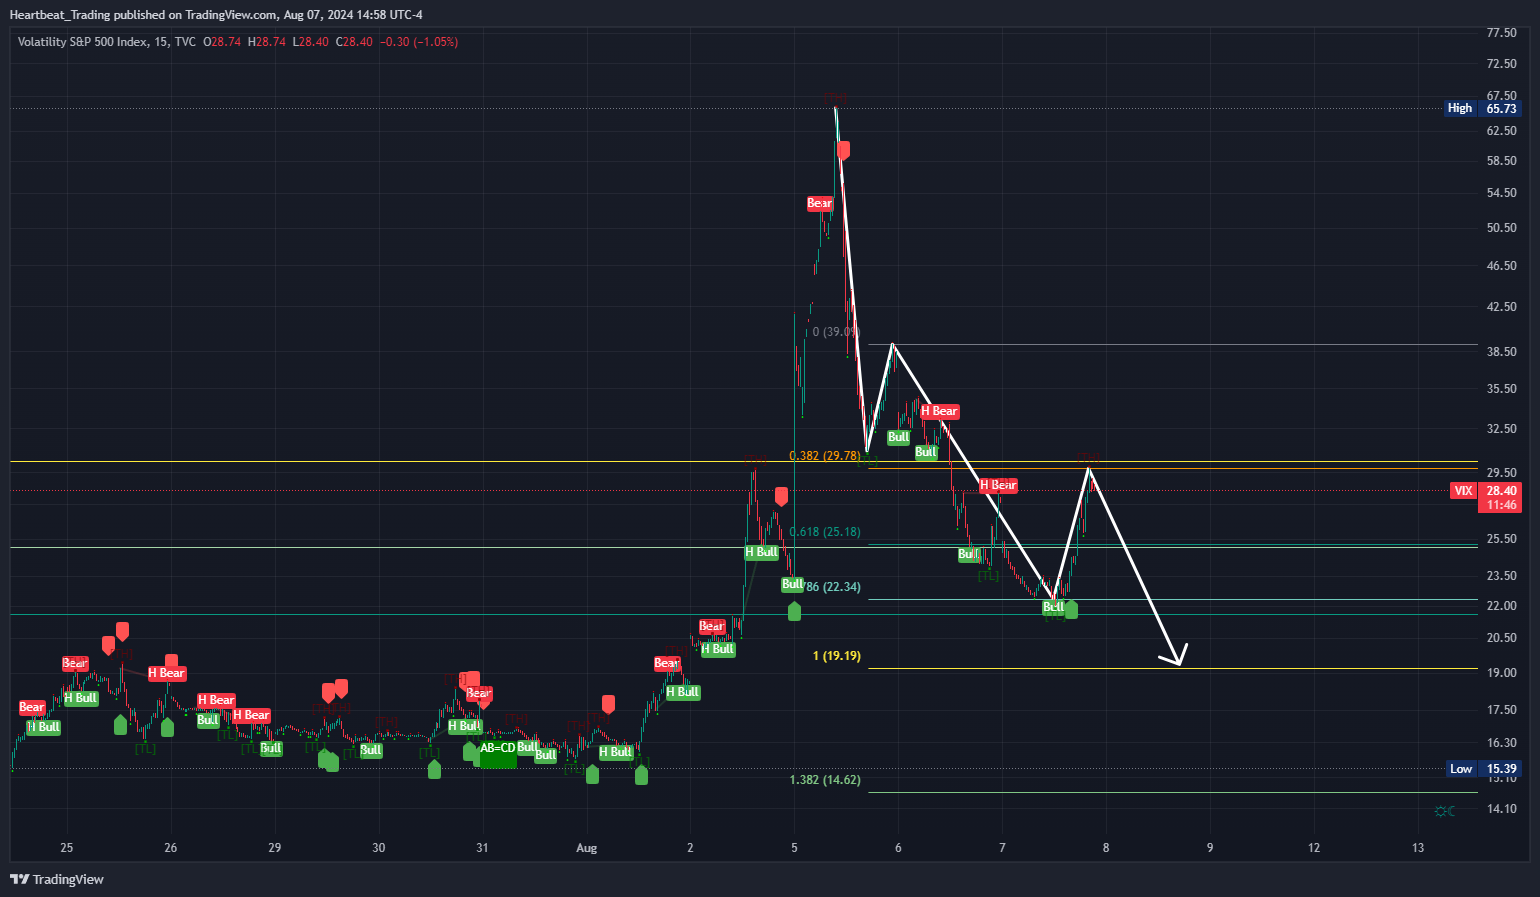Click date 31 on the time axis

coord(483,847)
